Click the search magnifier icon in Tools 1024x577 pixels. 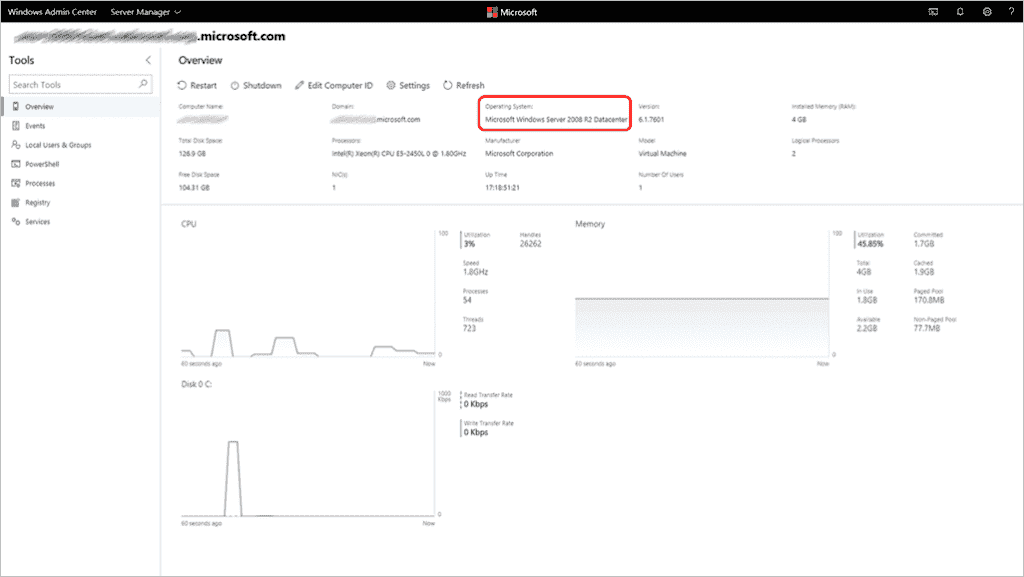144,85
